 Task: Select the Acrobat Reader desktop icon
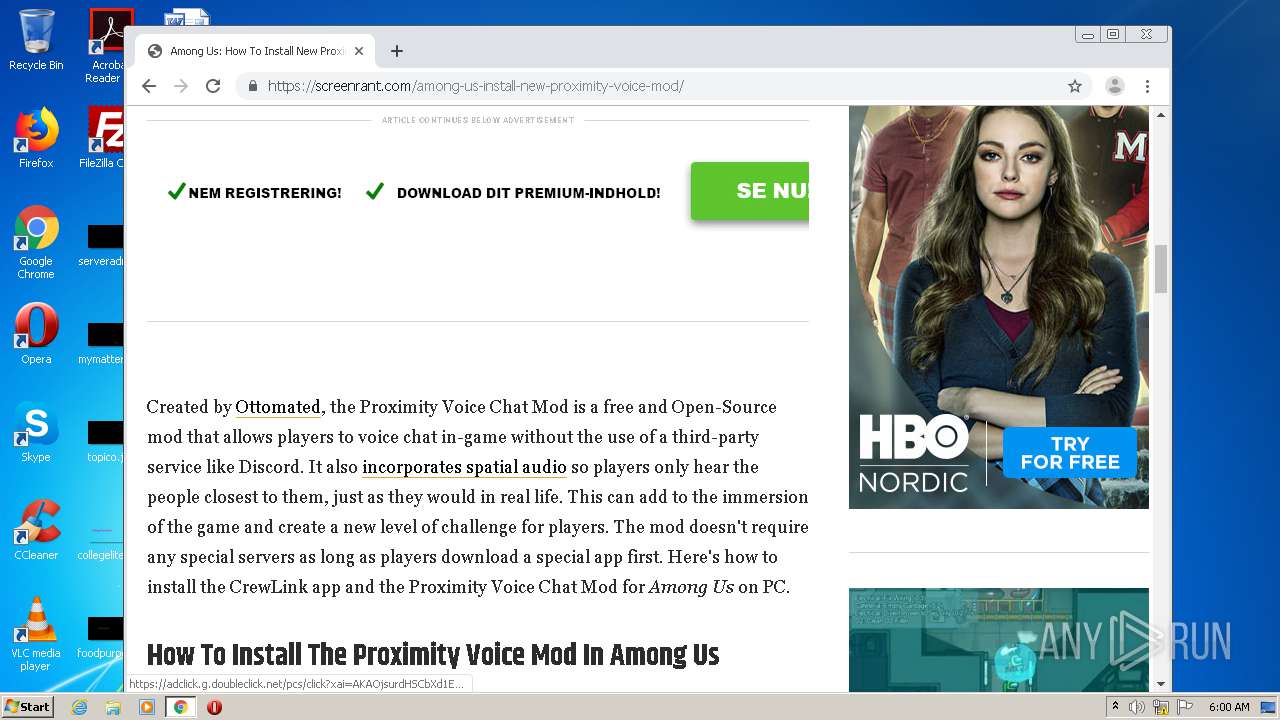click(x=106, y=45)
